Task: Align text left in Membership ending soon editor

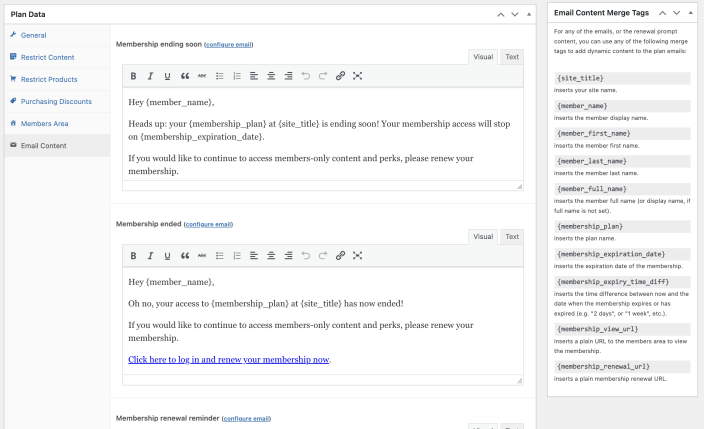Action: point(254,76)
